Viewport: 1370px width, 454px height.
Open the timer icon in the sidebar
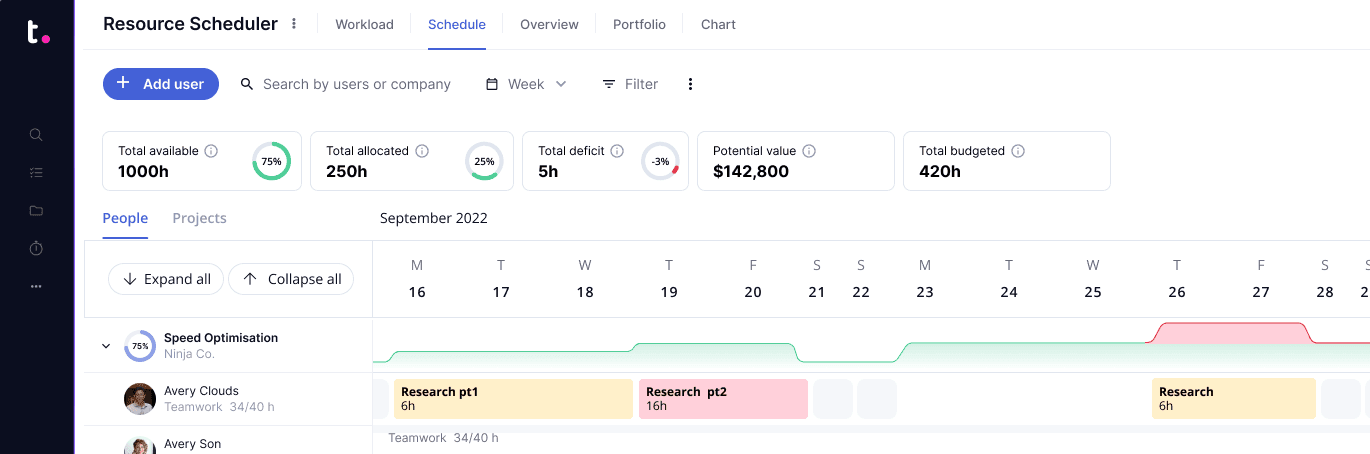[x=36, y=248]
